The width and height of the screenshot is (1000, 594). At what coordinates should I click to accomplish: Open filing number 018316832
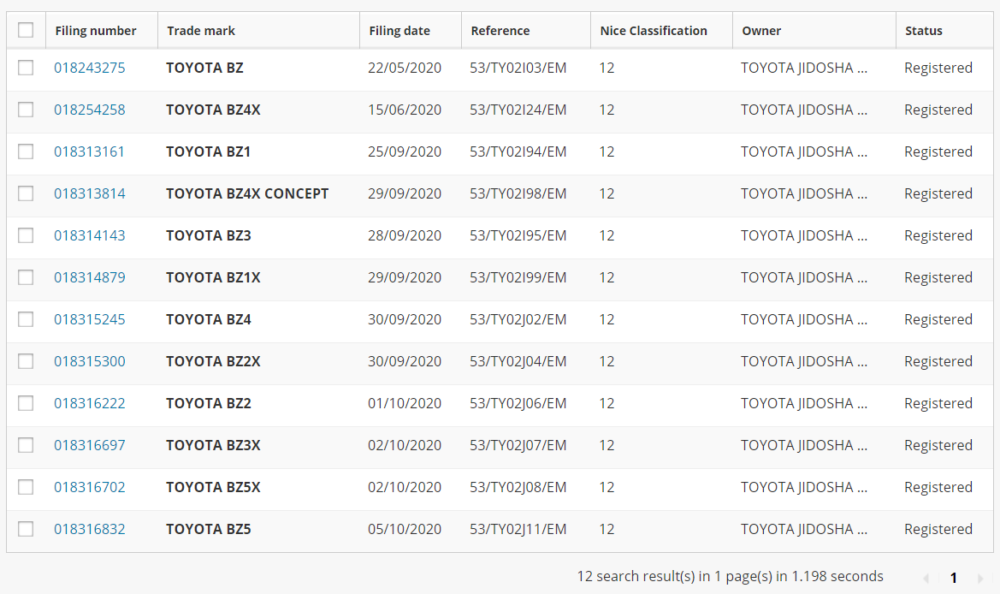(89, 529)
